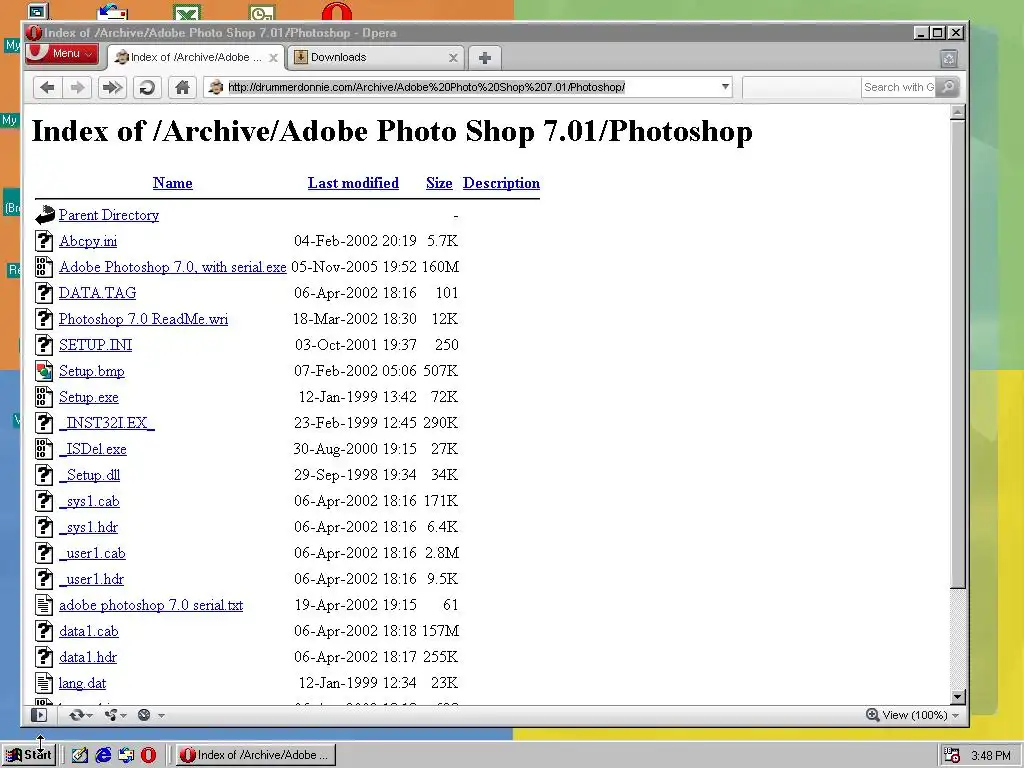The height and width of the screenshot is (768, 1024).
Task: Click Show Desktop quick launch icon
Action: (x=80, y=755)
